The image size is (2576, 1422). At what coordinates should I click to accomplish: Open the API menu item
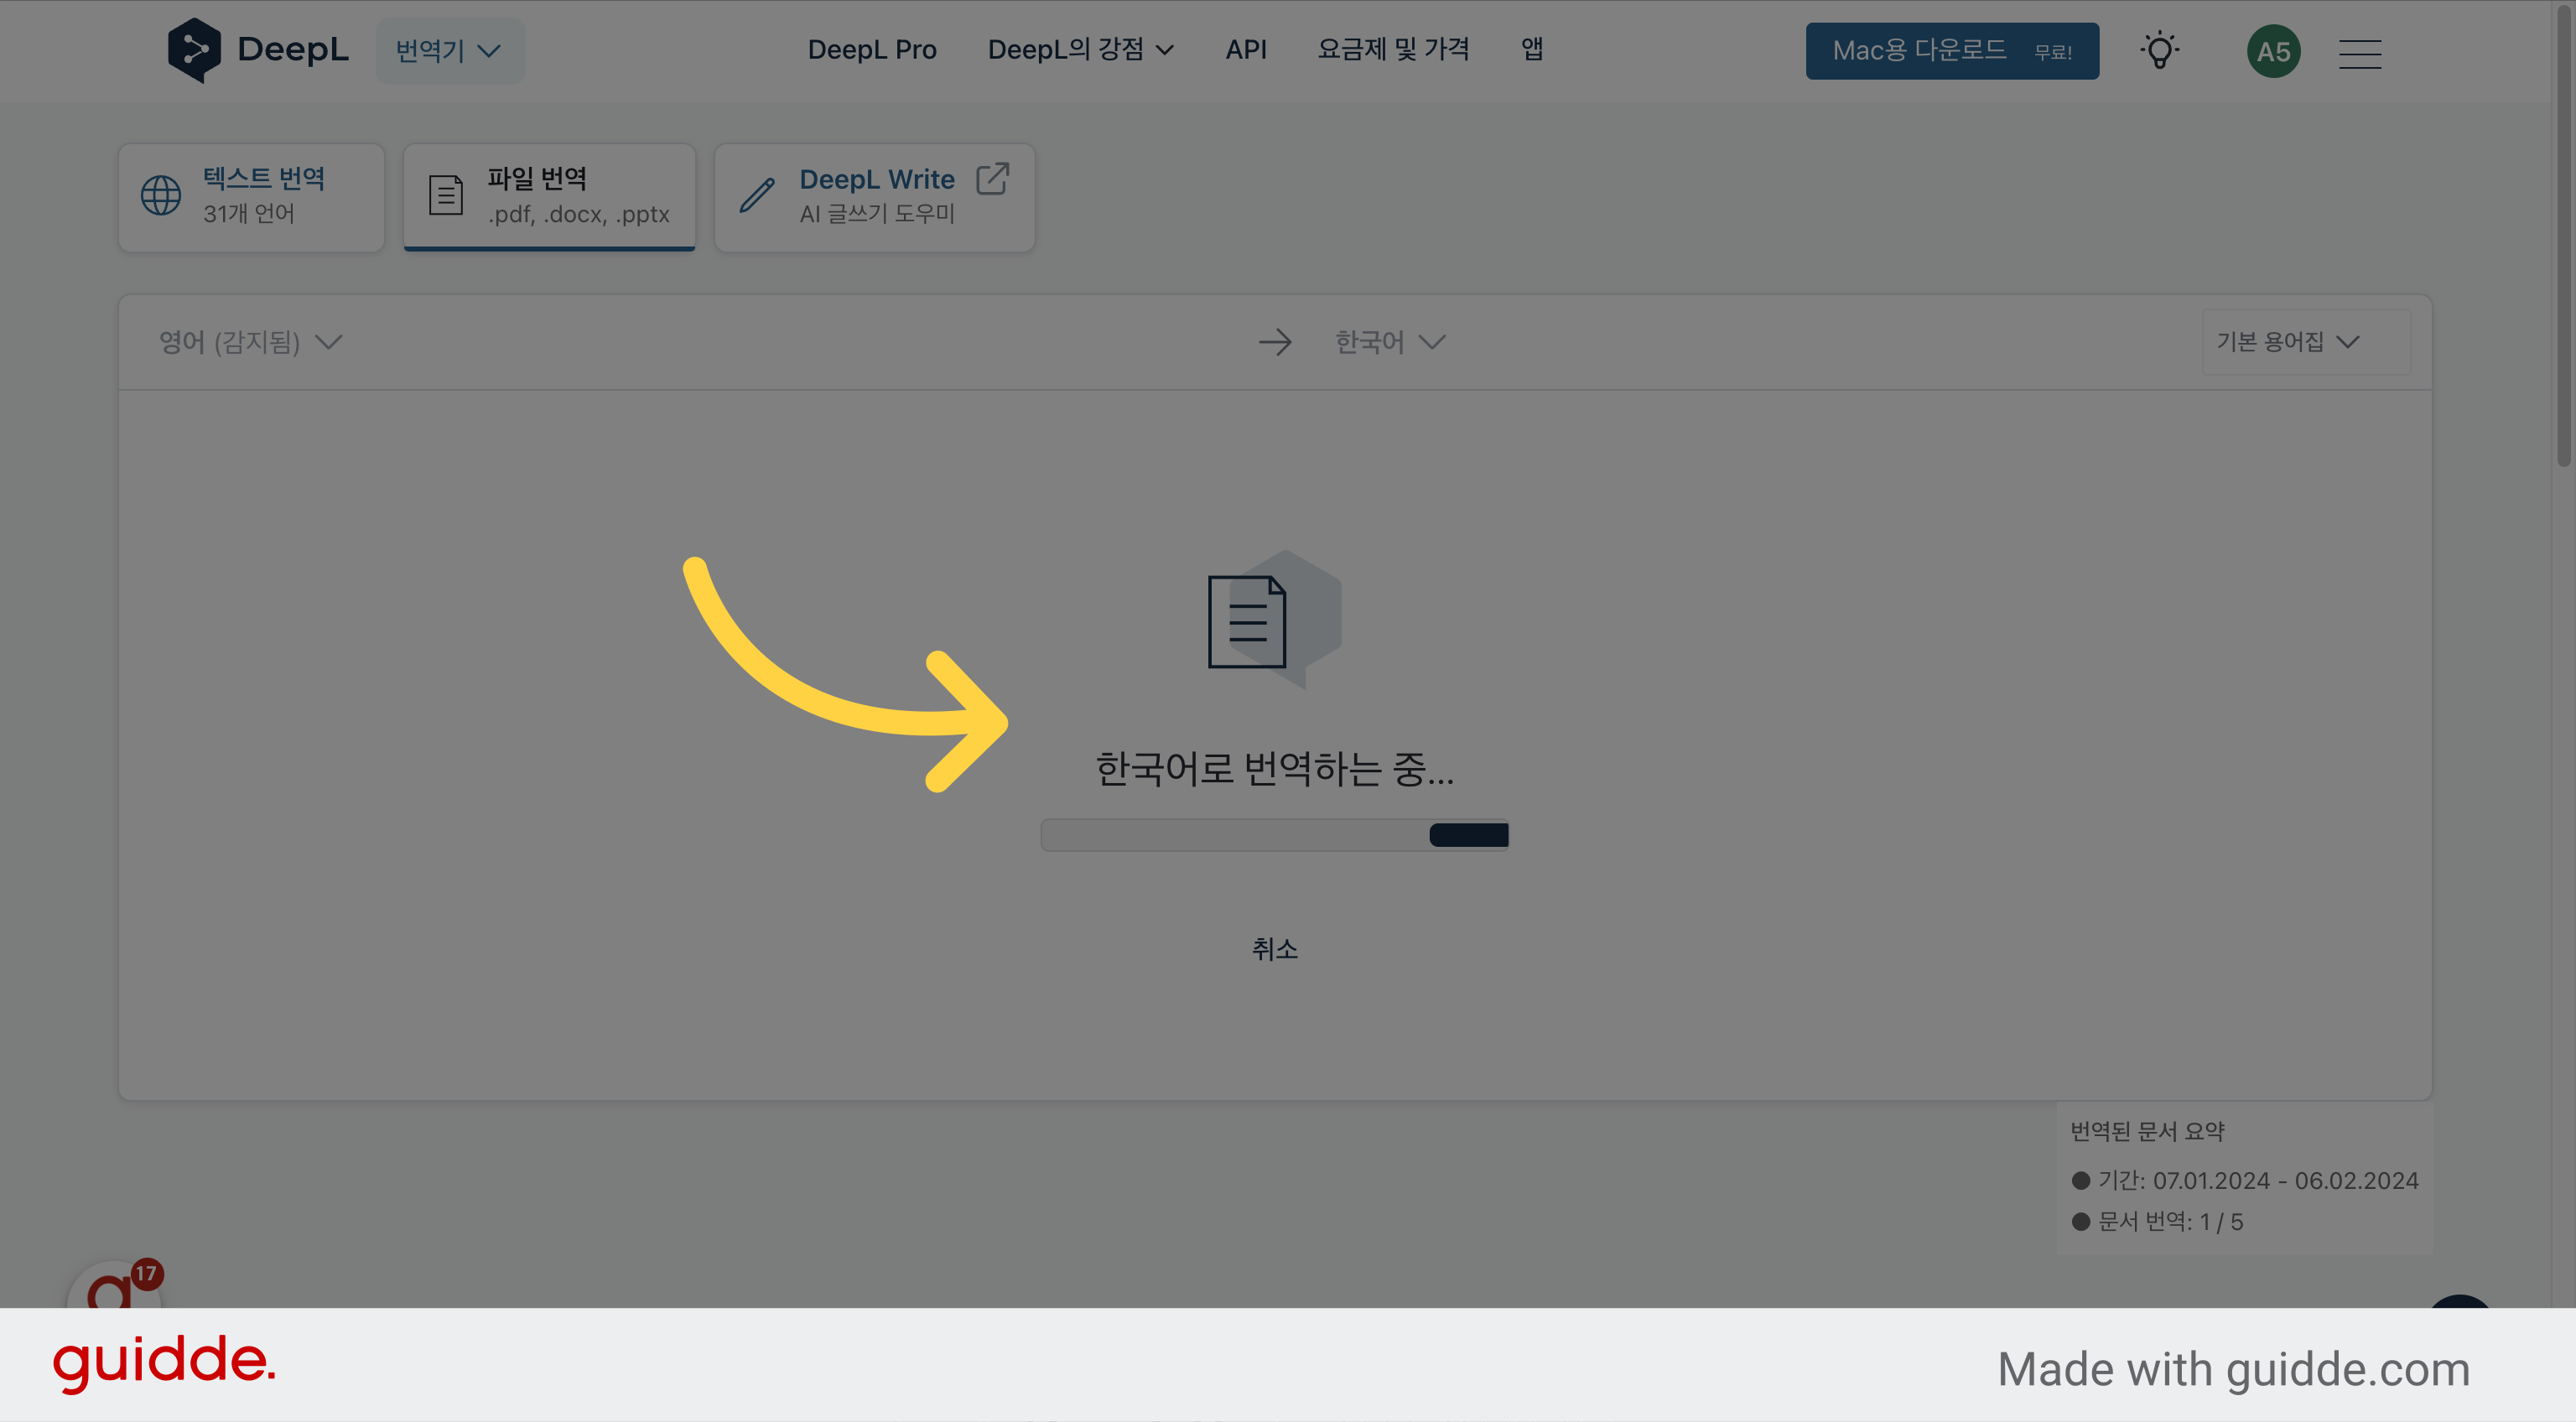point(1246,50)
